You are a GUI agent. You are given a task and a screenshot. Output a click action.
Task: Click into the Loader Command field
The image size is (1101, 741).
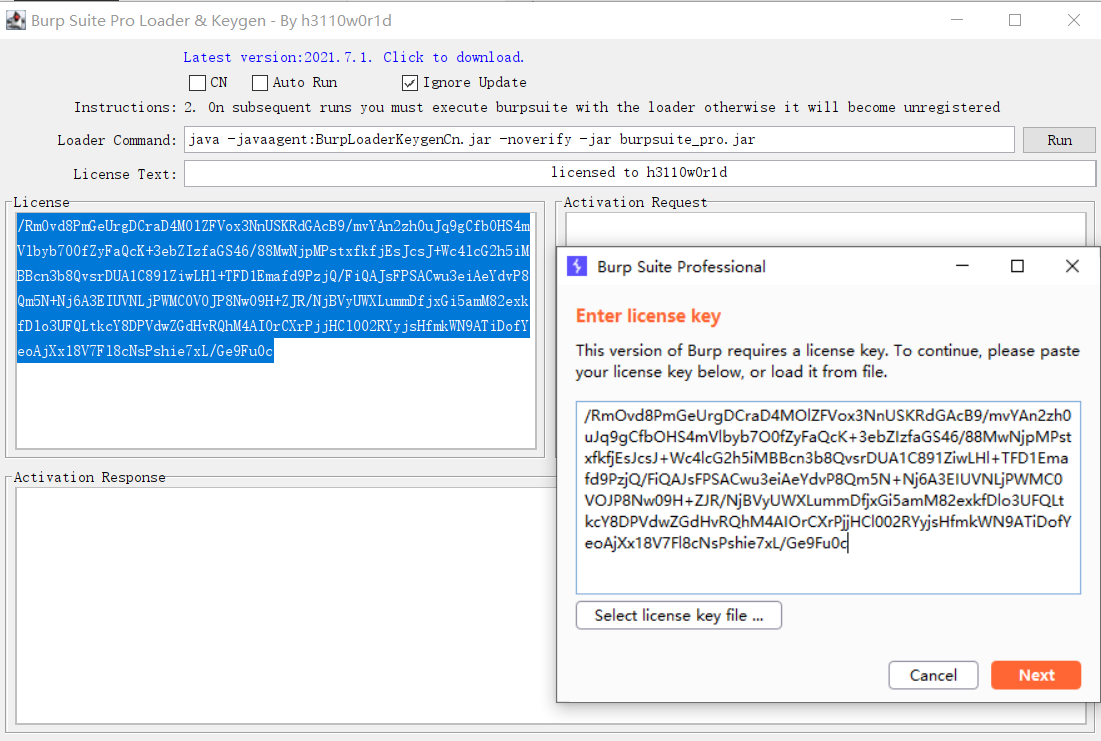point(599,140)
